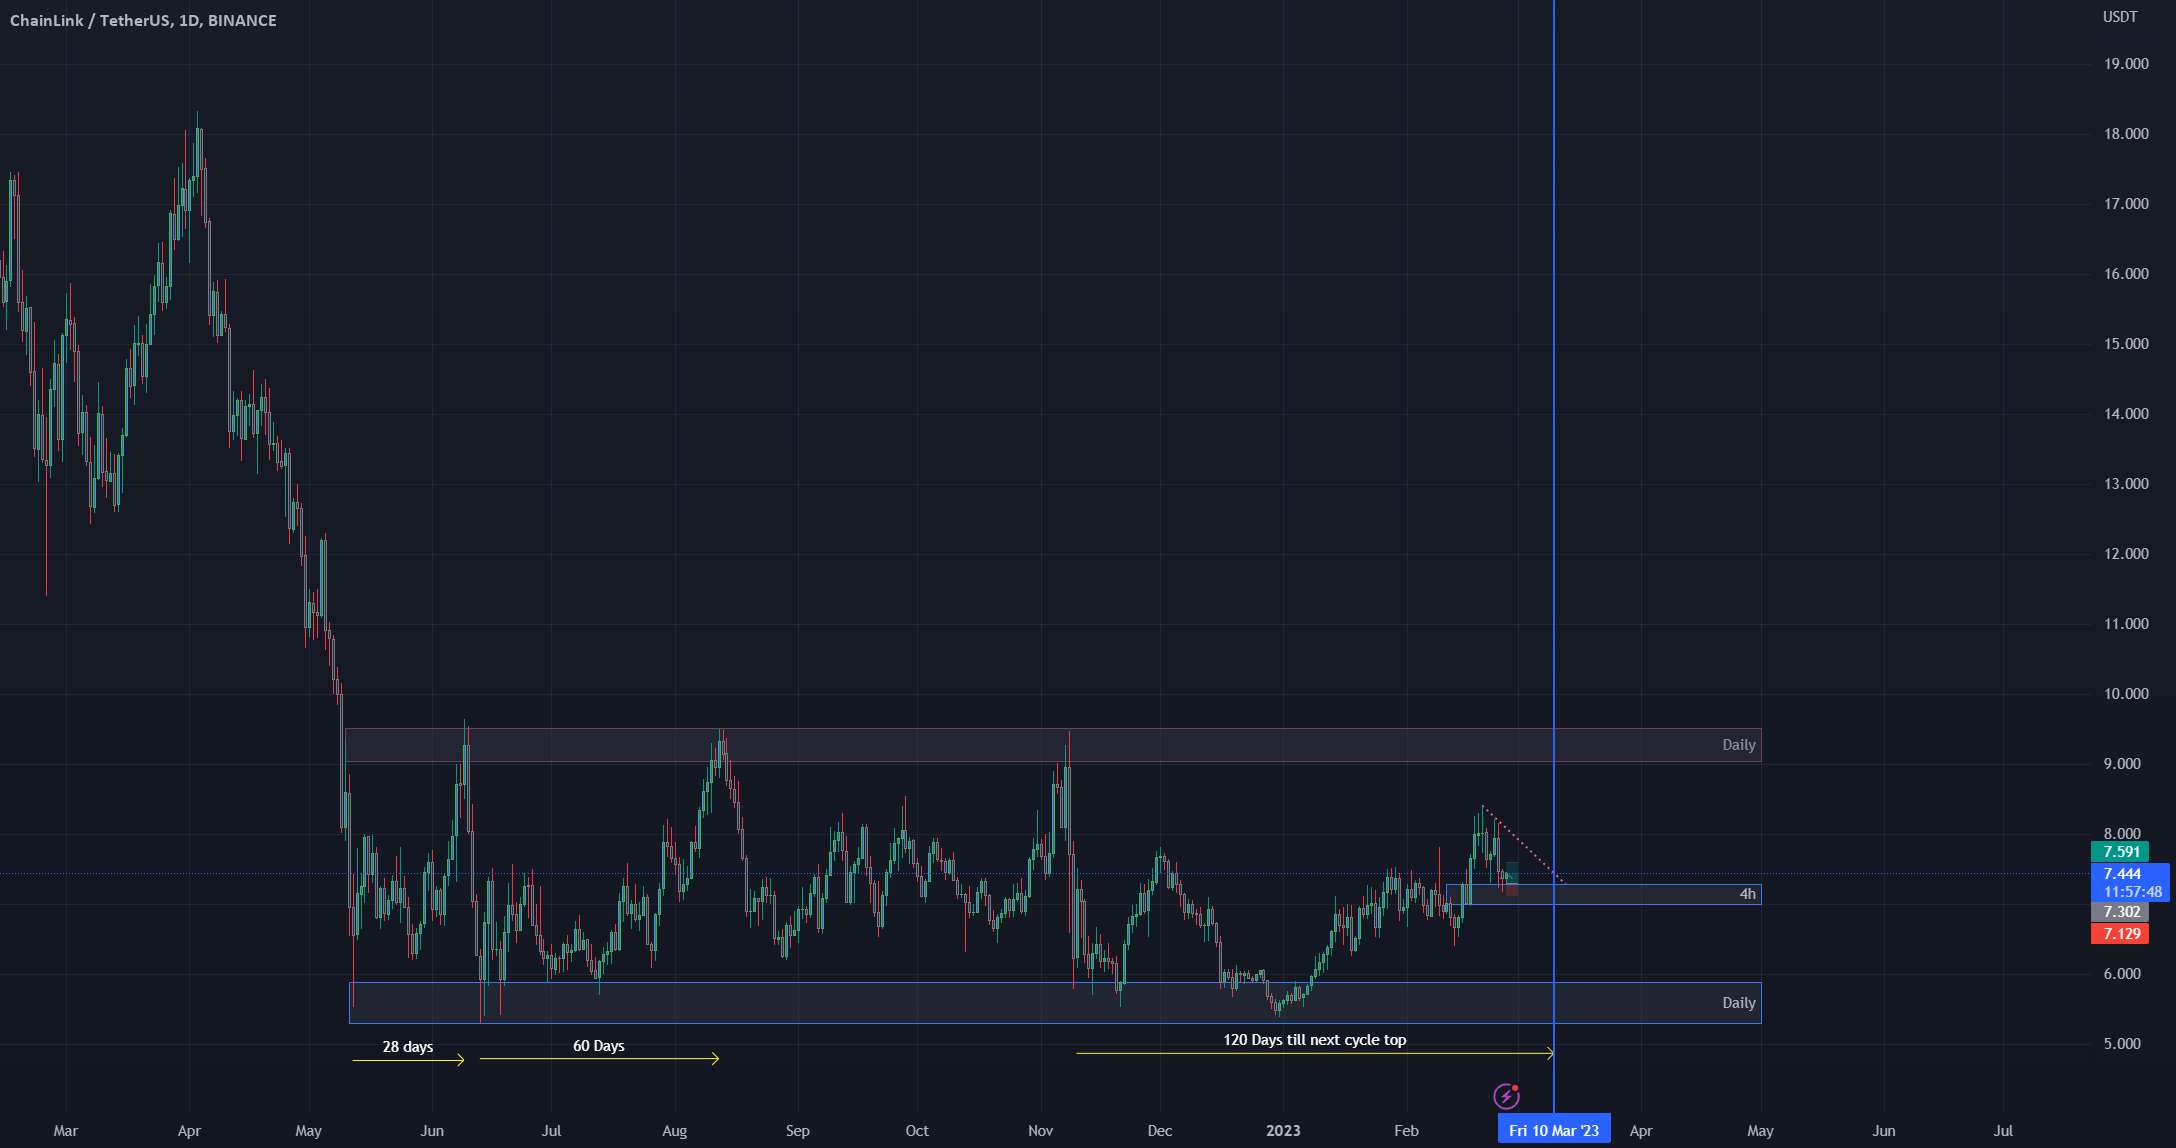
Task: Click the '4h' zone label
Action: 1747,894
